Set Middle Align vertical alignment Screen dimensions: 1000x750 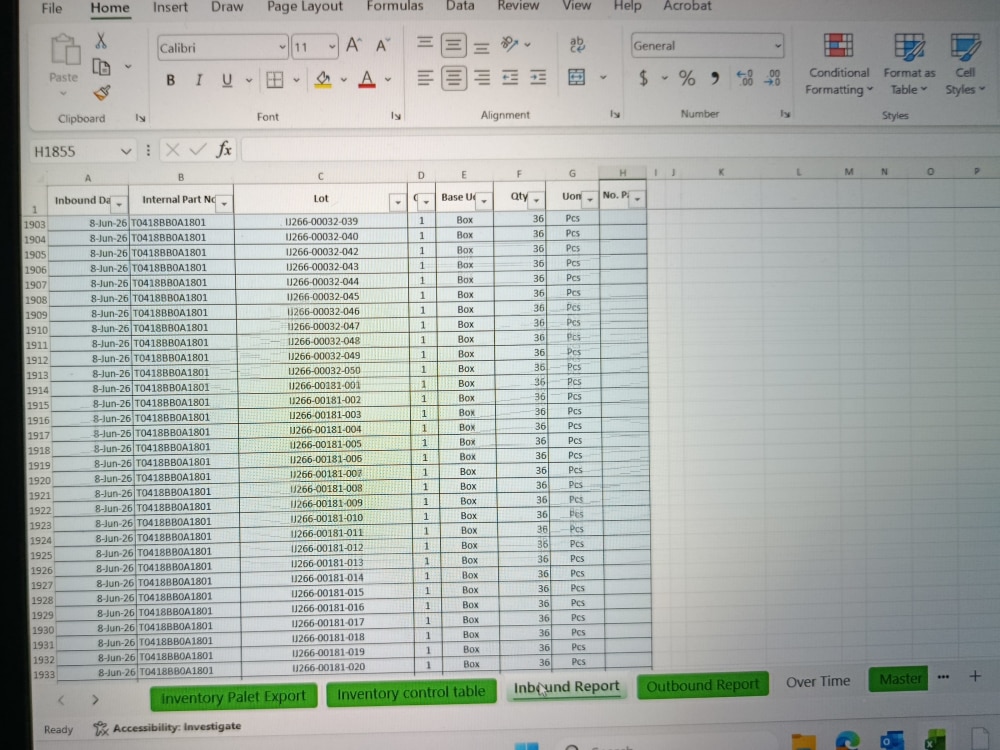(x=453, y=45)
